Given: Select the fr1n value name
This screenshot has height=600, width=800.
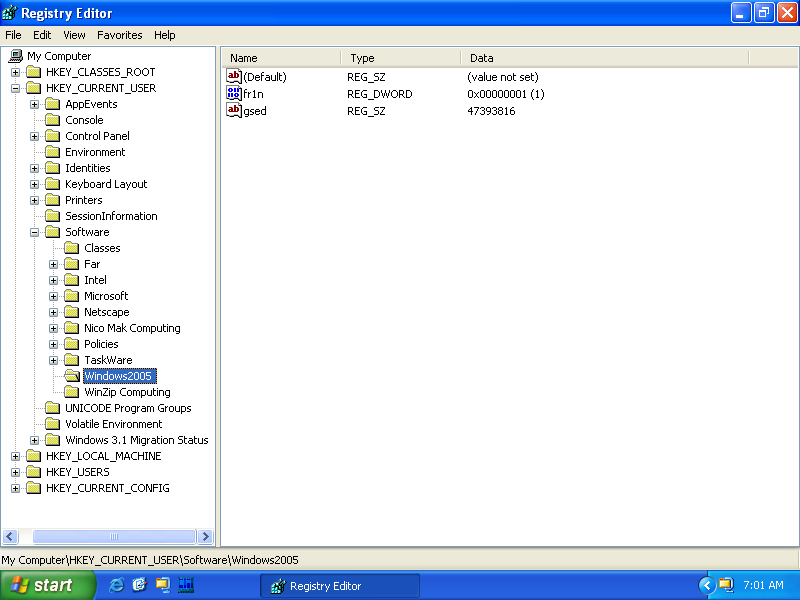Looking at the screenshot, I should point(254,94).
